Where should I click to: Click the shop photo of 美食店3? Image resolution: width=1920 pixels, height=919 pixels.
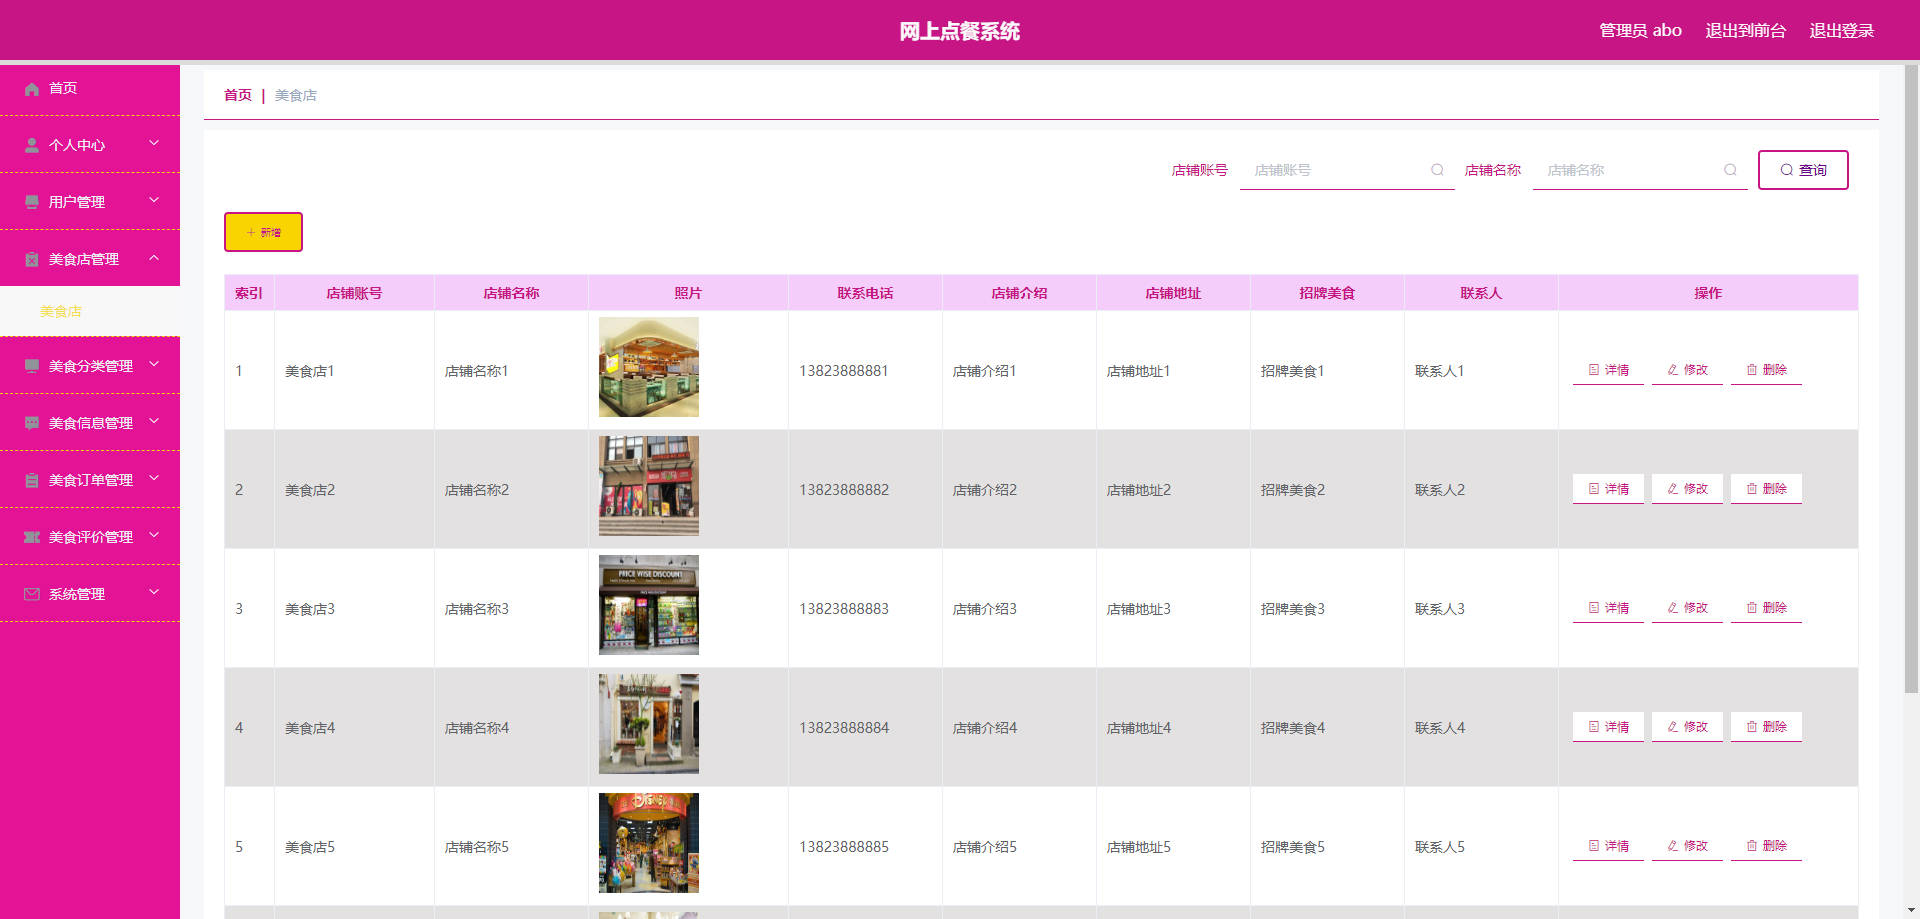point(649,605)
